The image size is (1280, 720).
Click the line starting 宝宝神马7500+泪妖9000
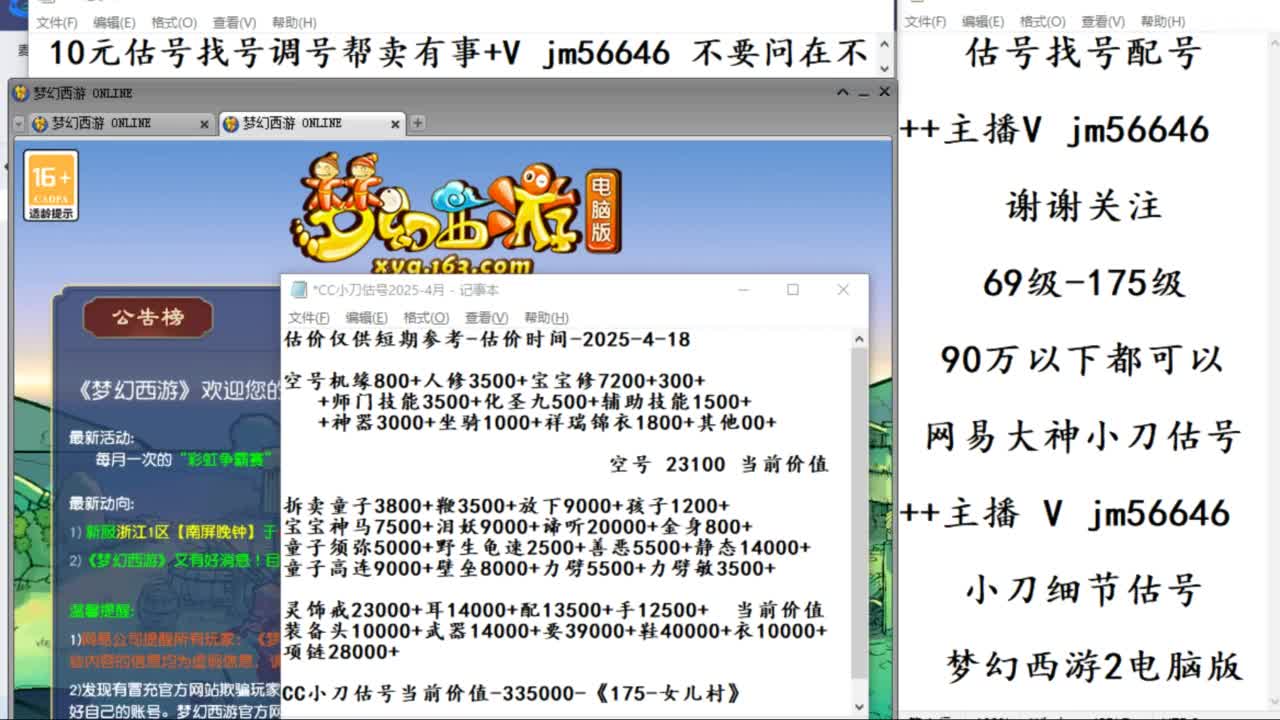click(518, 527)
